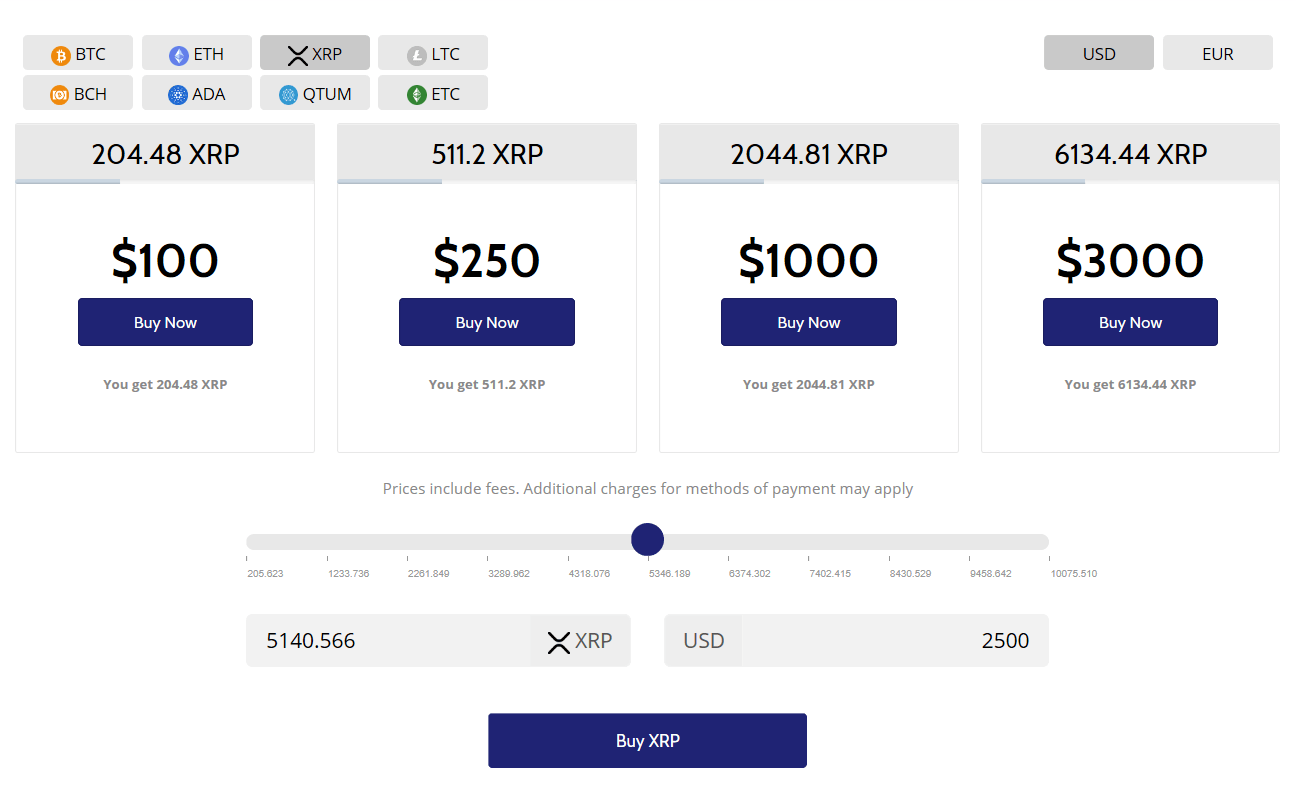Pick the BCH Bitcoin Cash icon
1296x796 pixels.
click(x=60, y=95)
